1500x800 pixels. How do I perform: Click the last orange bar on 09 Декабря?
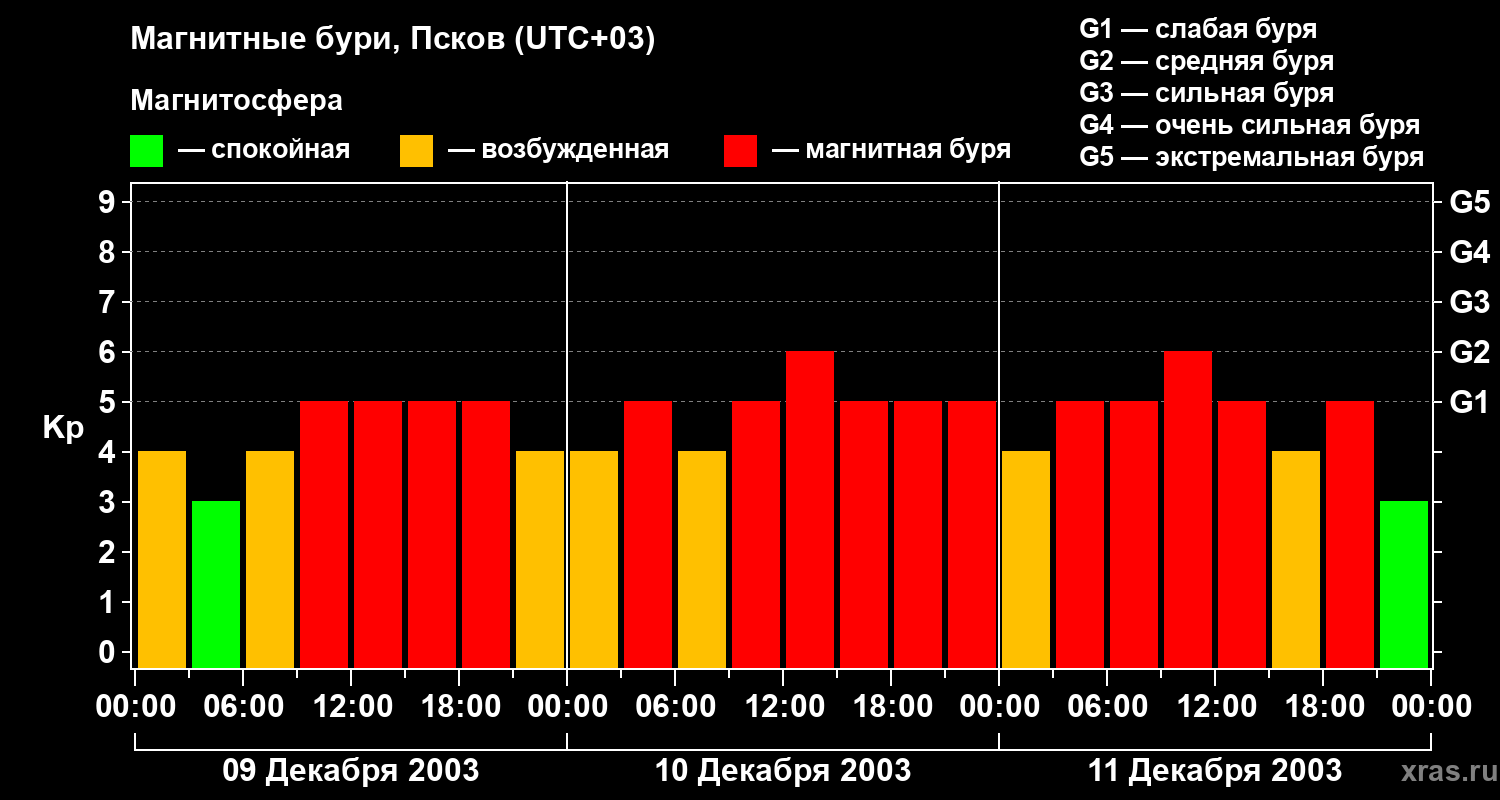point(540,559)
